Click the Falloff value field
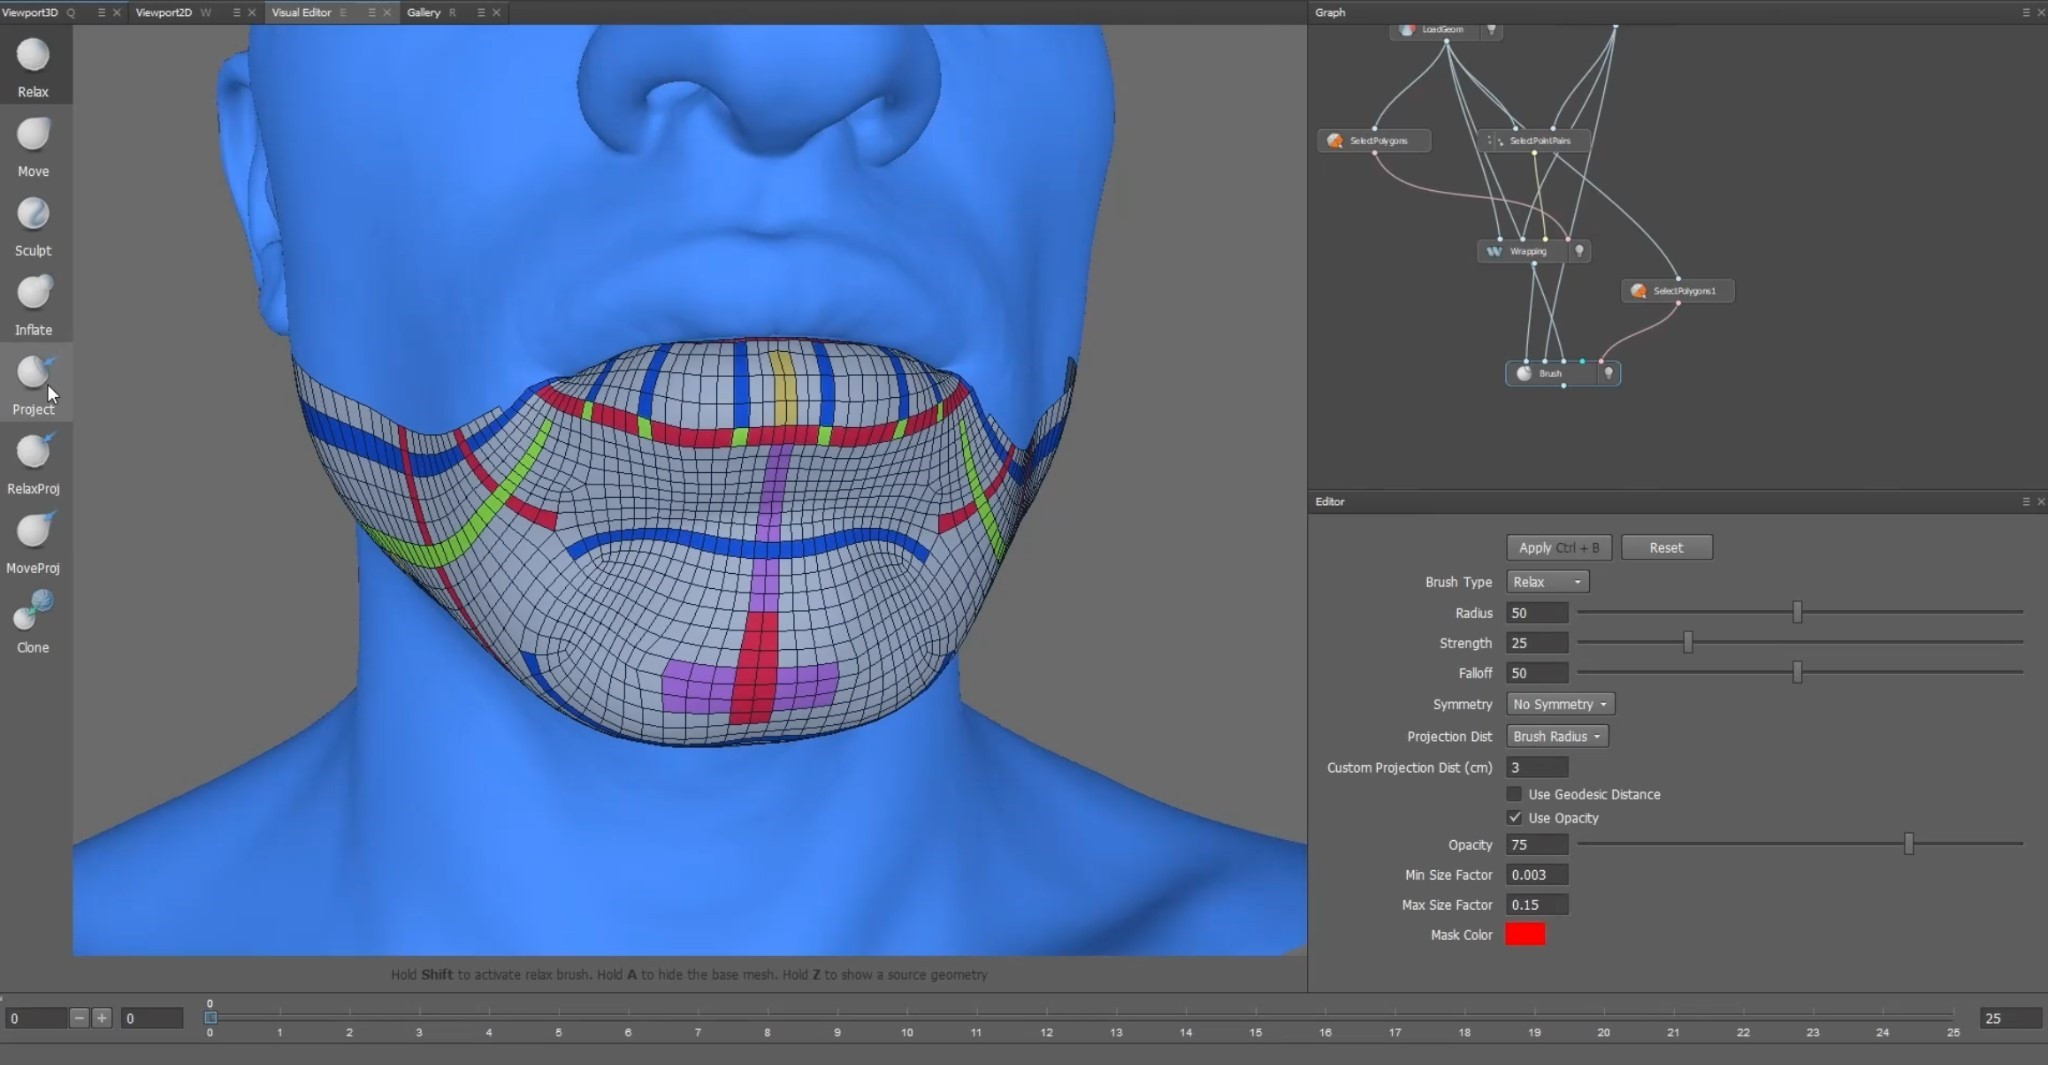The width and height of the screenshot is (2048, 1065). (x=1537, y=673)
